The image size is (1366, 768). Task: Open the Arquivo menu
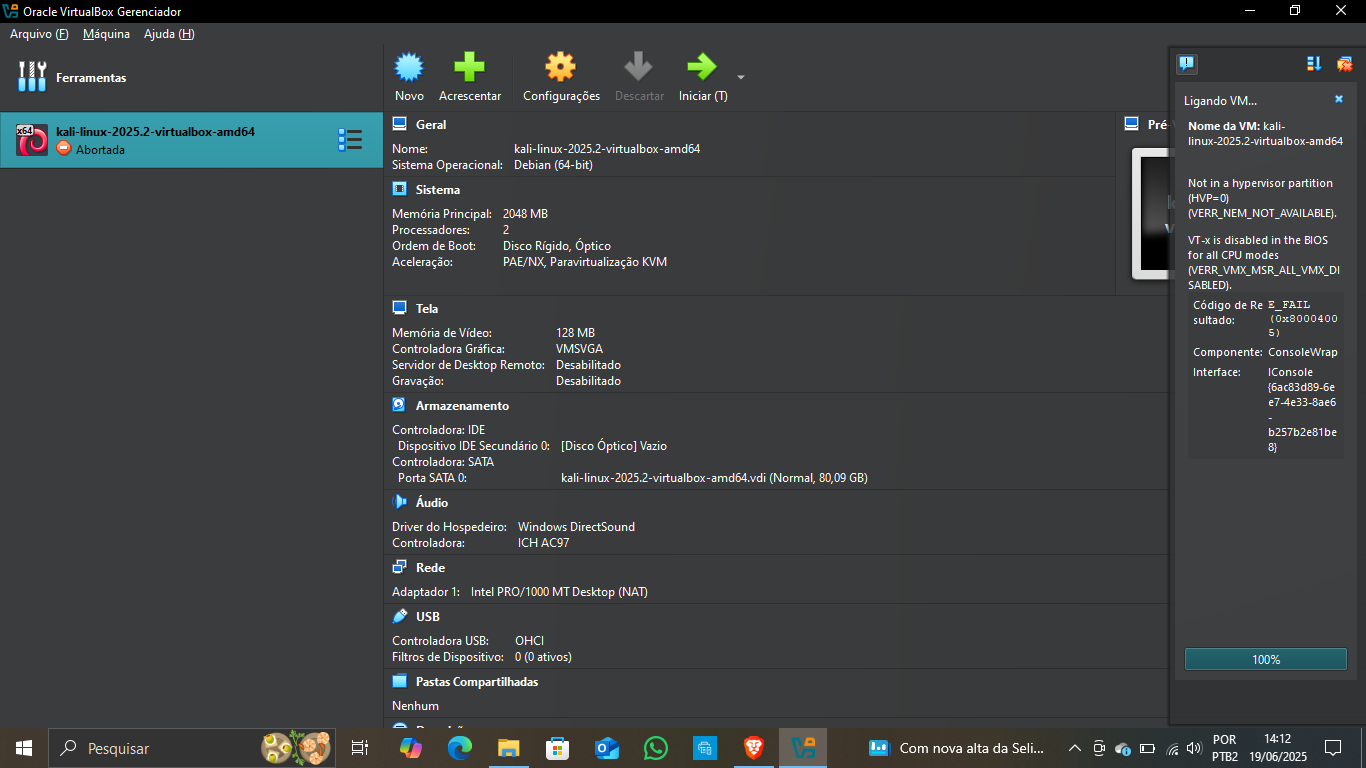39,34
